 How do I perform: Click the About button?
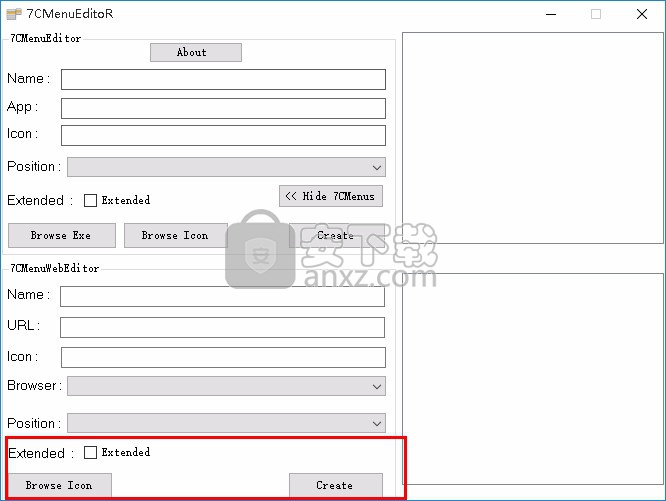coord(196,52)
